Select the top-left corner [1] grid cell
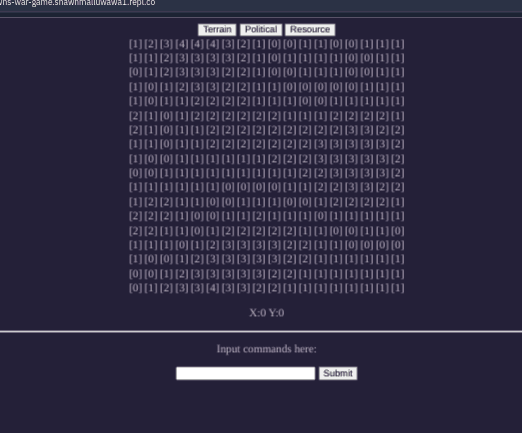 coord(135,44)
